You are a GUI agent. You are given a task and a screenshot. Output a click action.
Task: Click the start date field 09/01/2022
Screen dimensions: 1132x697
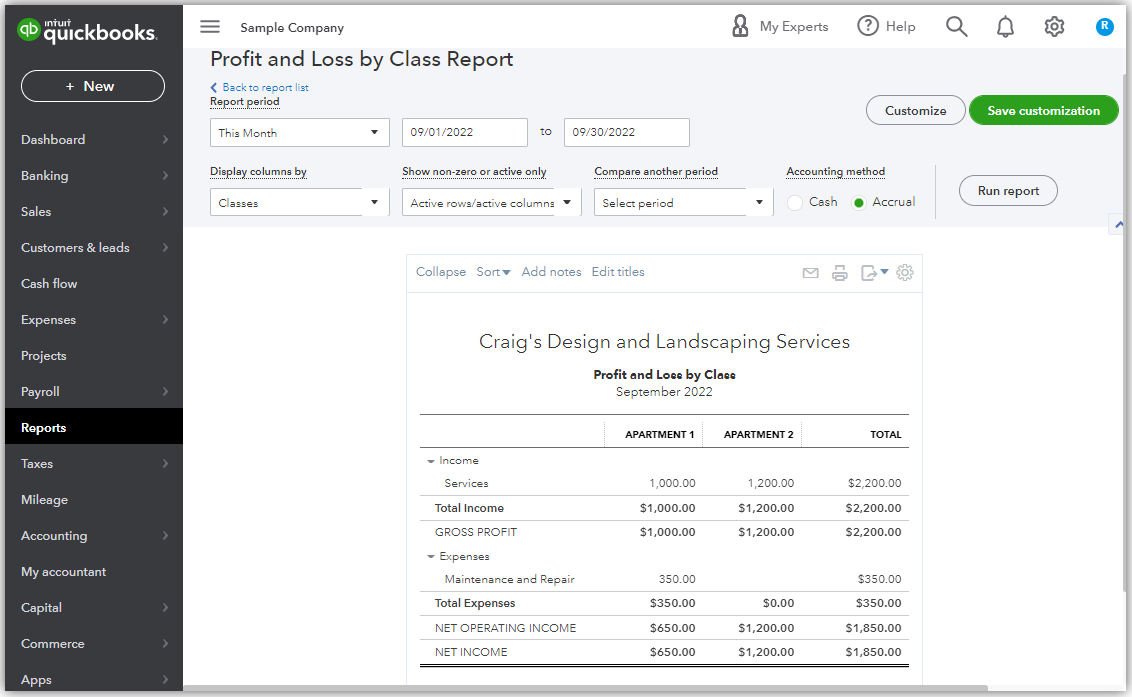tap(464, 133)
